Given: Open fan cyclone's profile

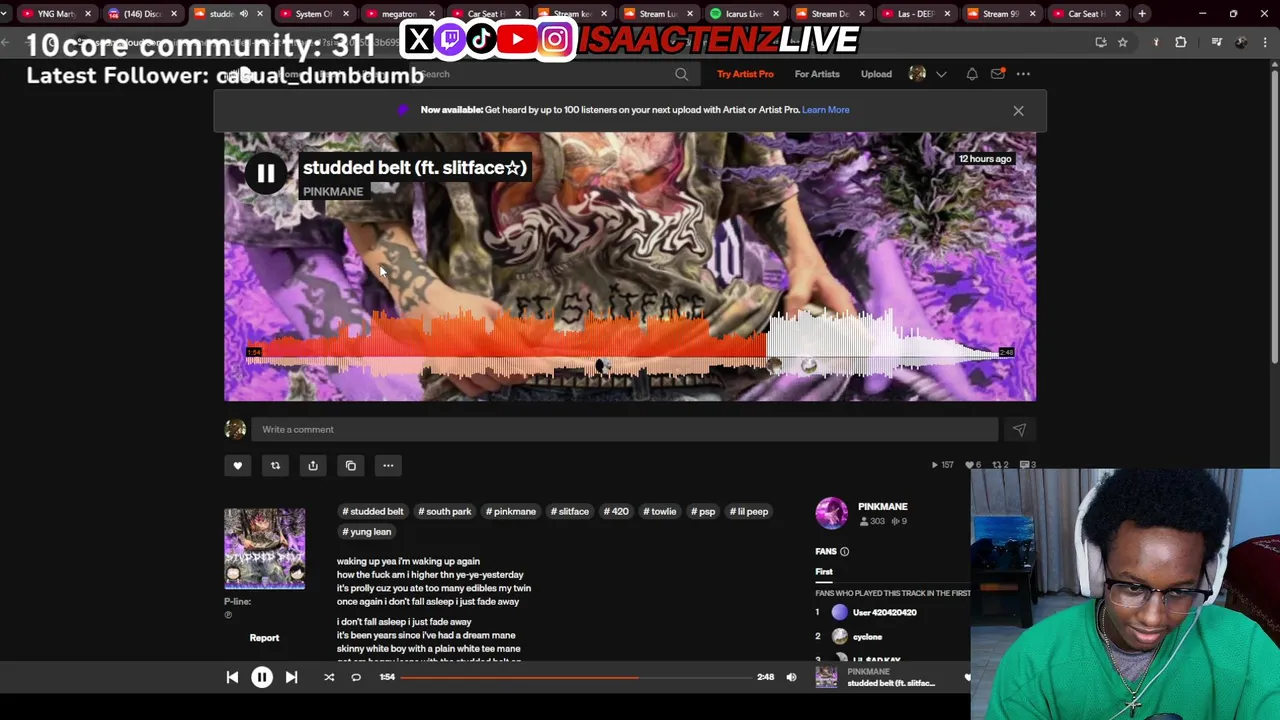Looking at the screenshot, I should 867,637.
